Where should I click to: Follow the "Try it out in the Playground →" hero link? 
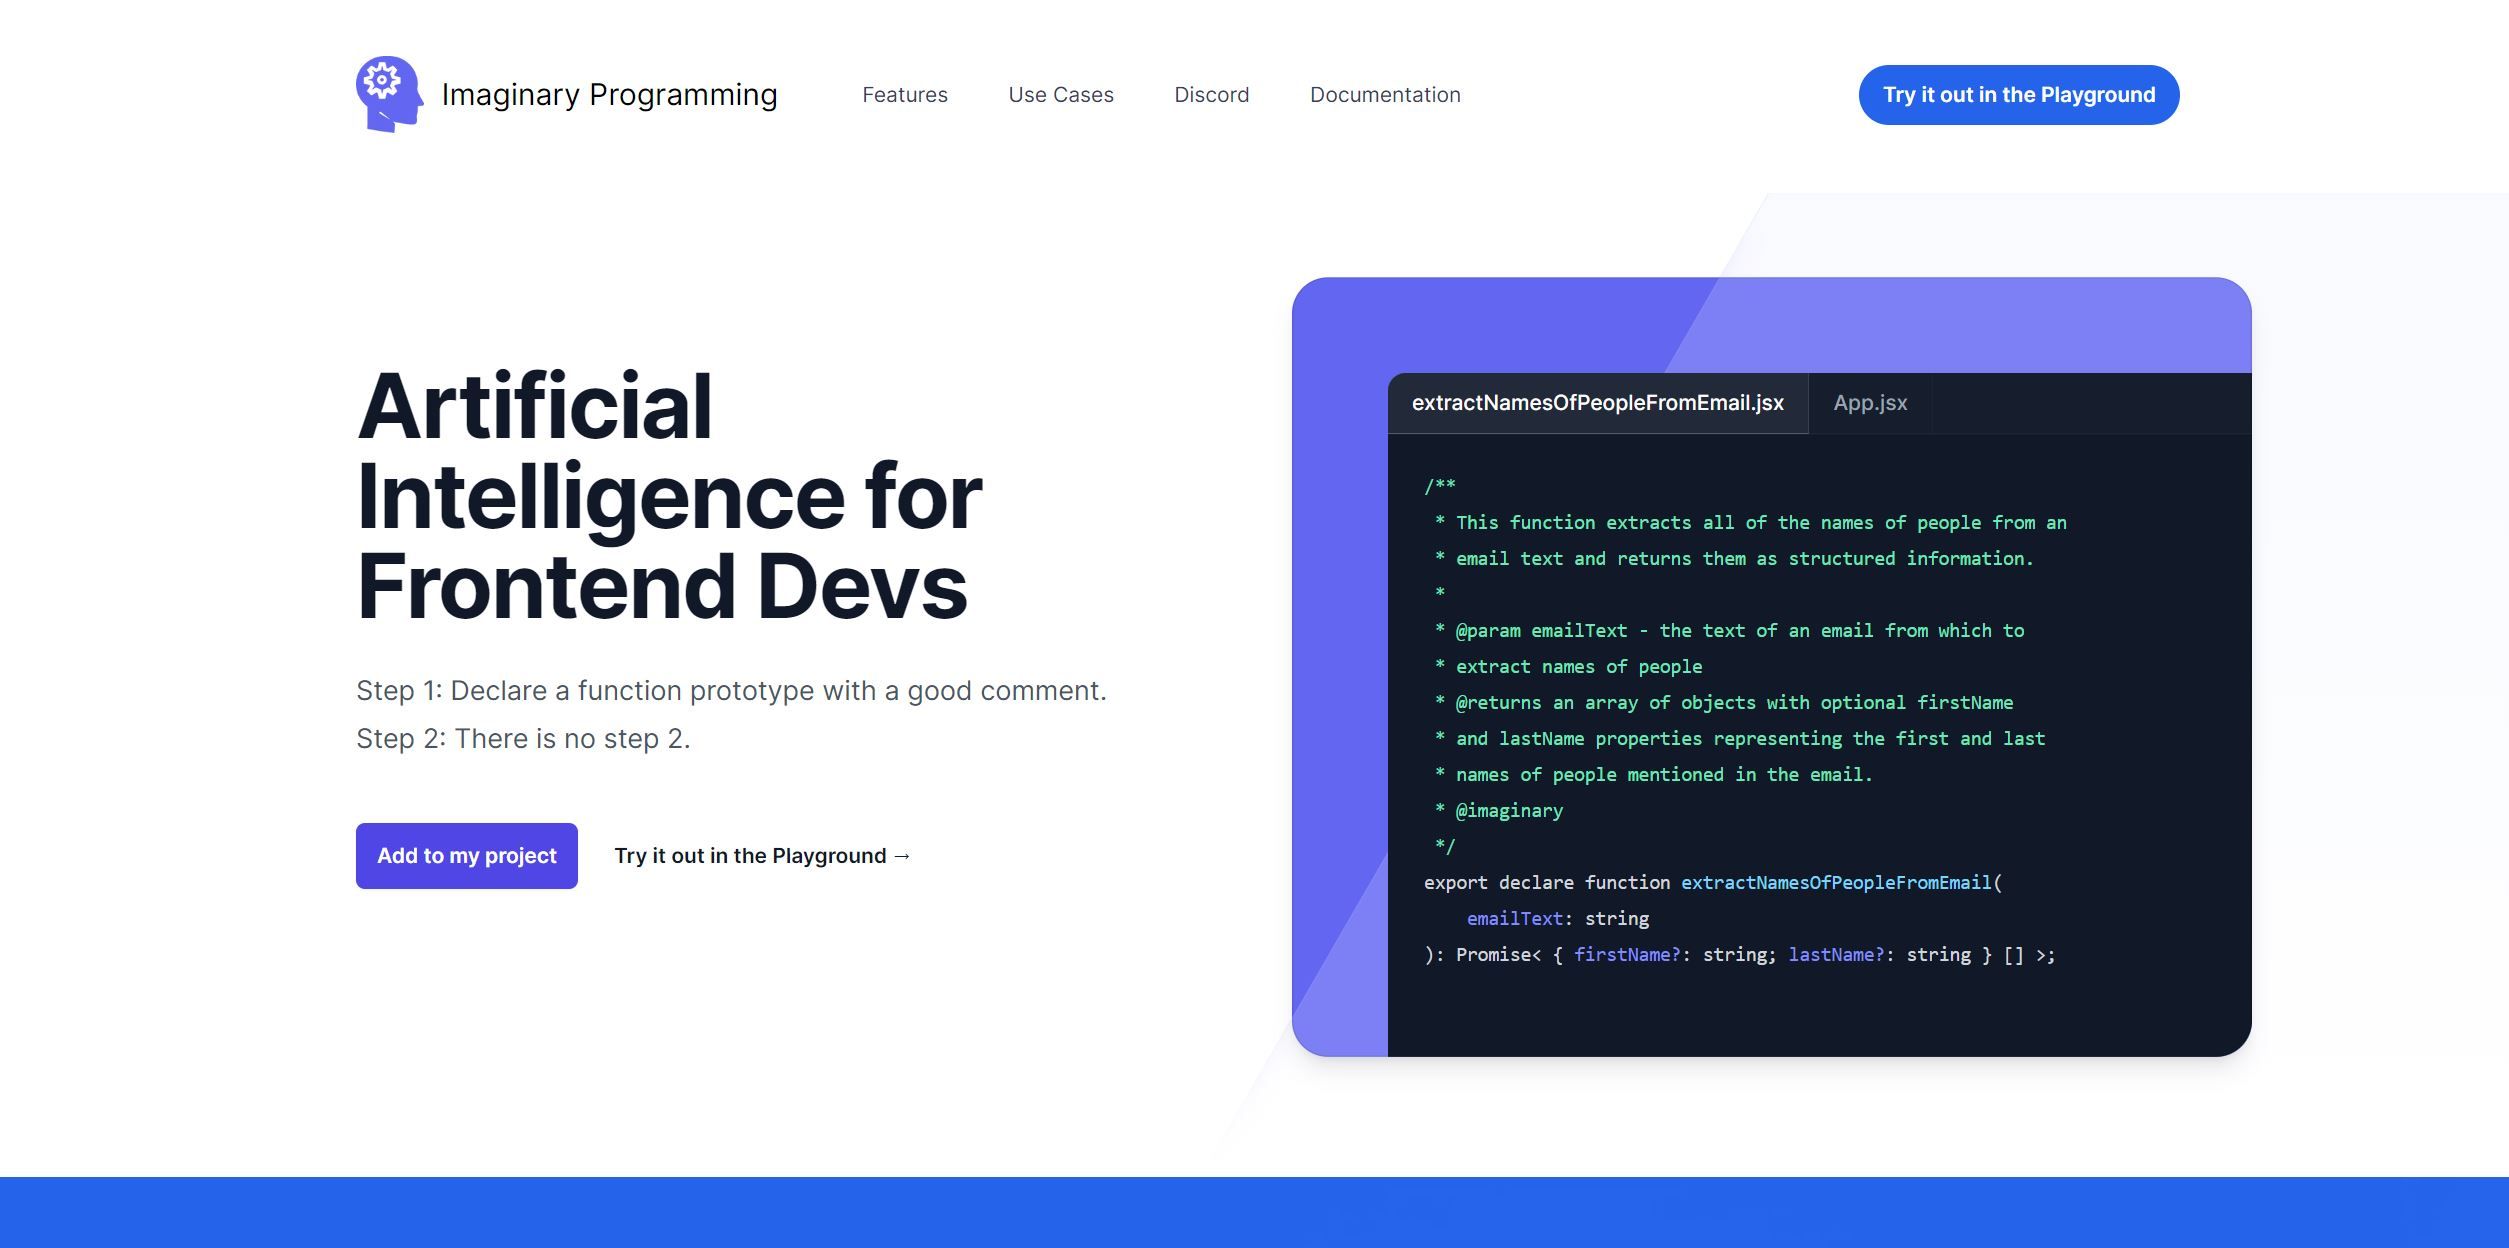[x=762, y=855]
